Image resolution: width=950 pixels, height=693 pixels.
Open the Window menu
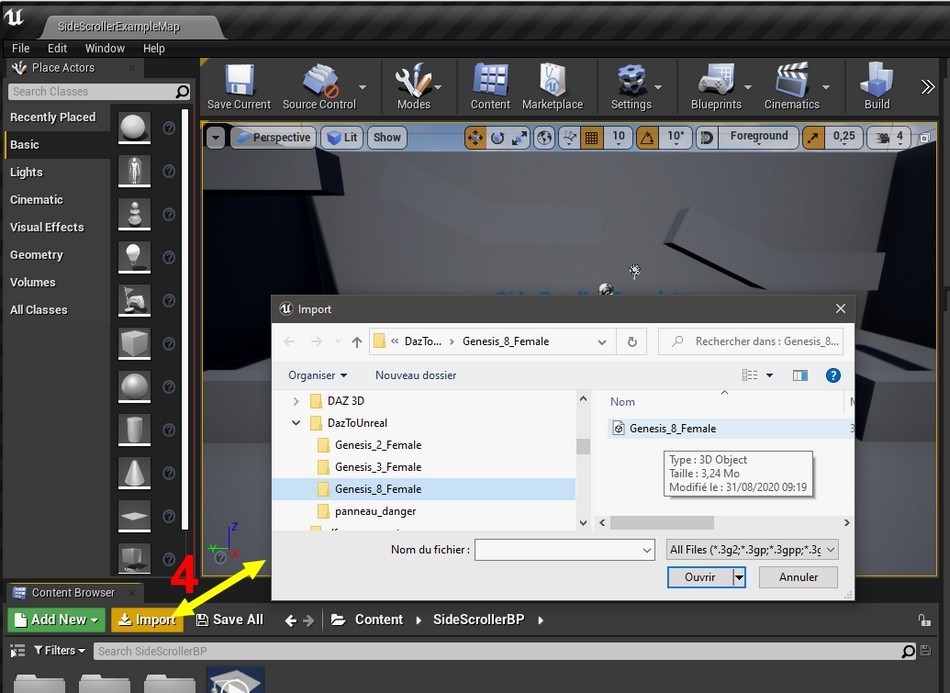tap(104, 48)
